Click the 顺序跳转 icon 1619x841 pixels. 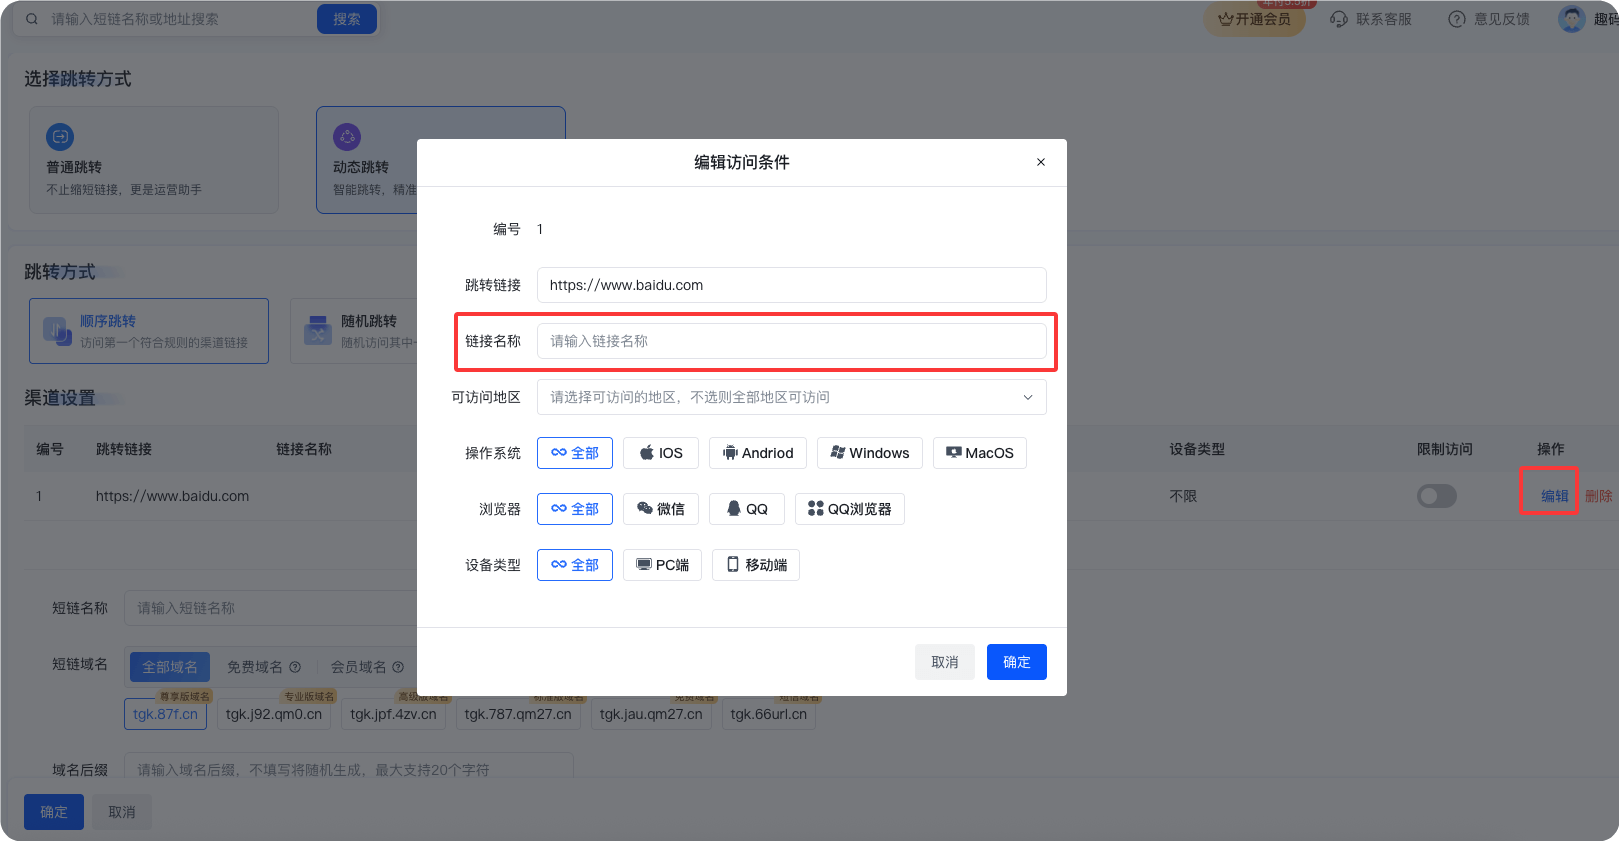(56, 330)
